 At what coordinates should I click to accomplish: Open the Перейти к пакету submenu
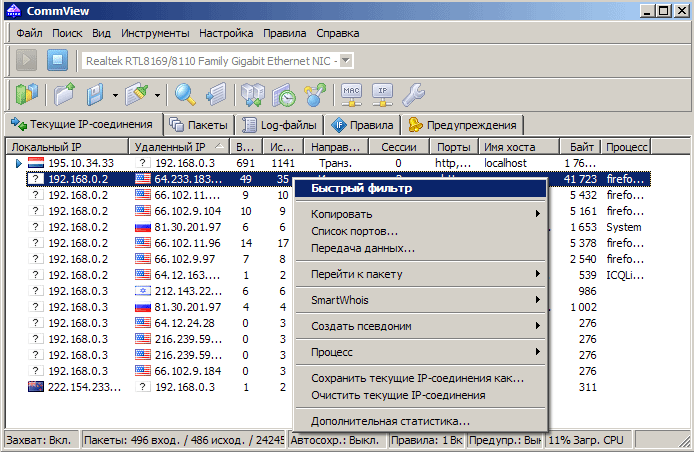pos(420,274)
